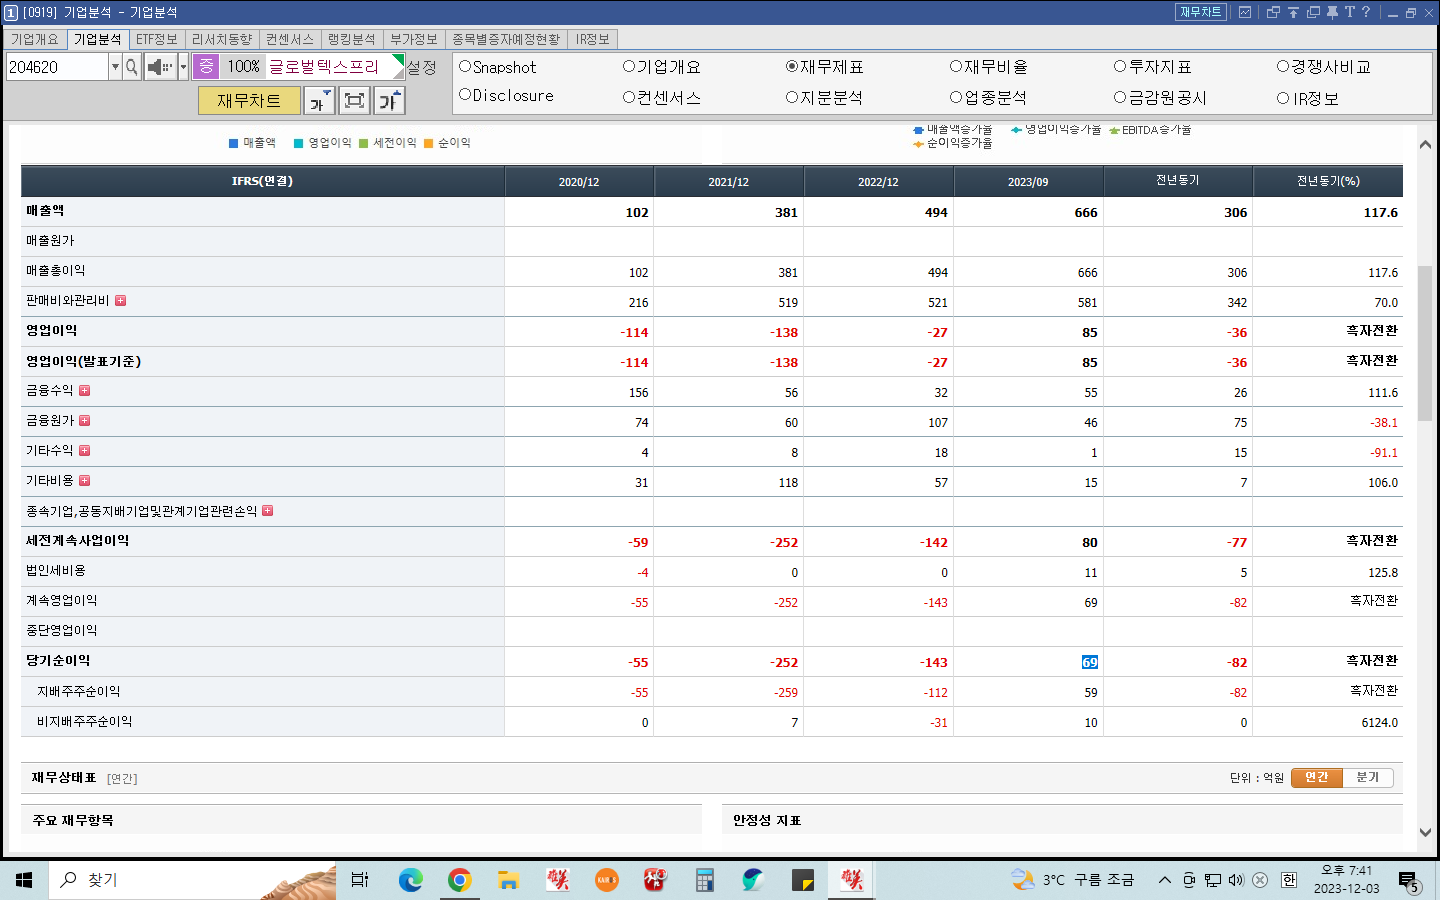Expand 기타비용 row with its plus icon
Image resolution: width=1440 pixels, height=900 pixels.
pos(84,480)
